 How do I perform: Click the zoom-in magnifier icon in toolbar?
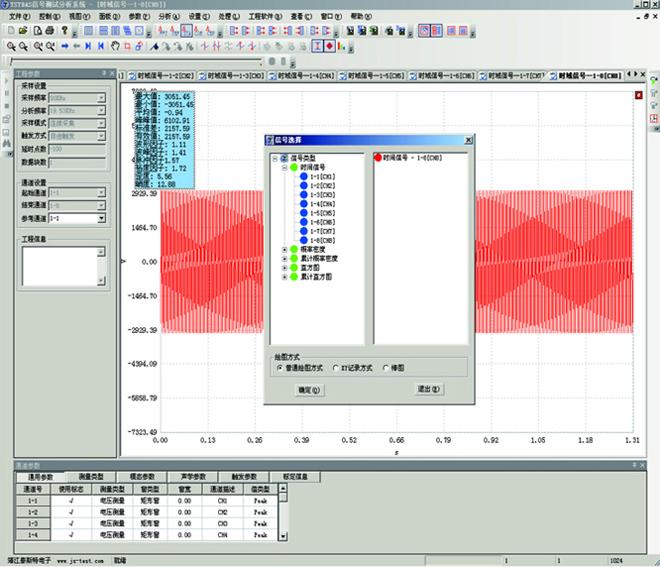[x=11, y=46]
